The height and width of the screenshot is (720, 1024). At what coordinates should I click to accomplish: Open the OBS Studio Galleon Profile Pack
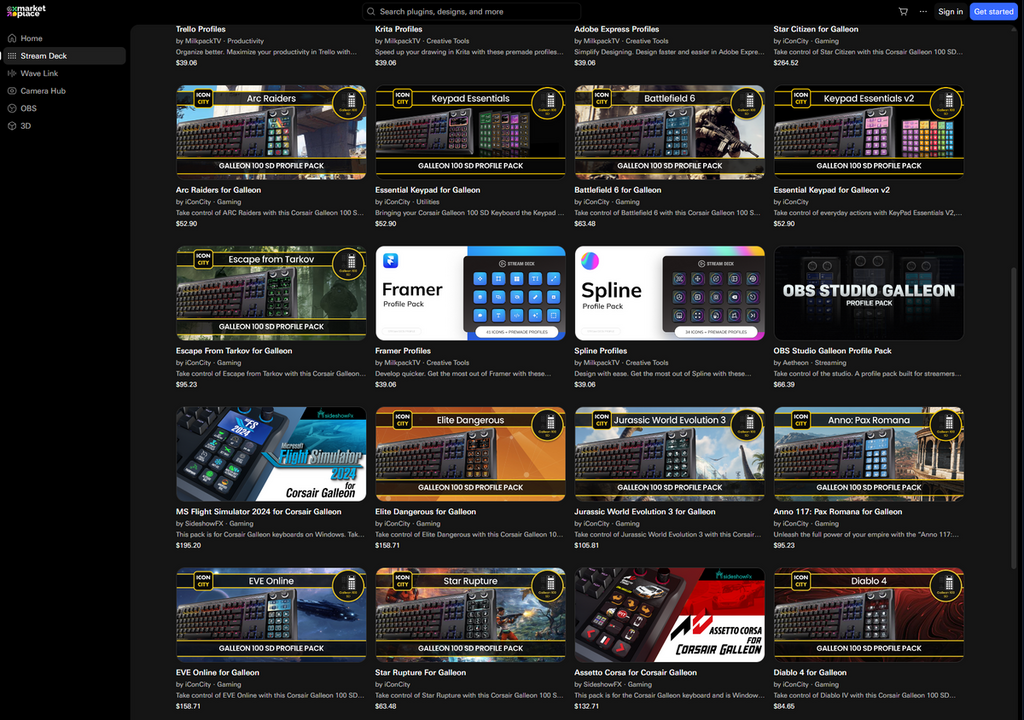868,293
